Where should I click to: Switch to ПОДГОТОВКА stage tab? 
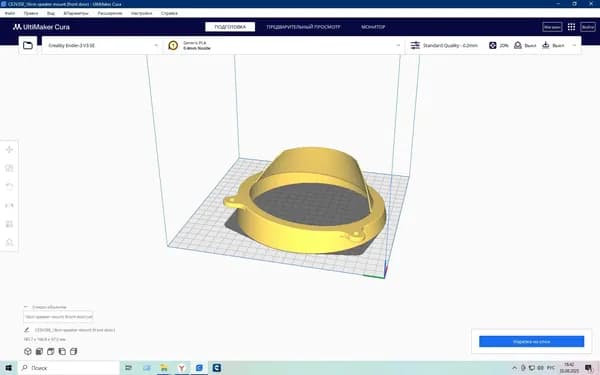(230, 27)
